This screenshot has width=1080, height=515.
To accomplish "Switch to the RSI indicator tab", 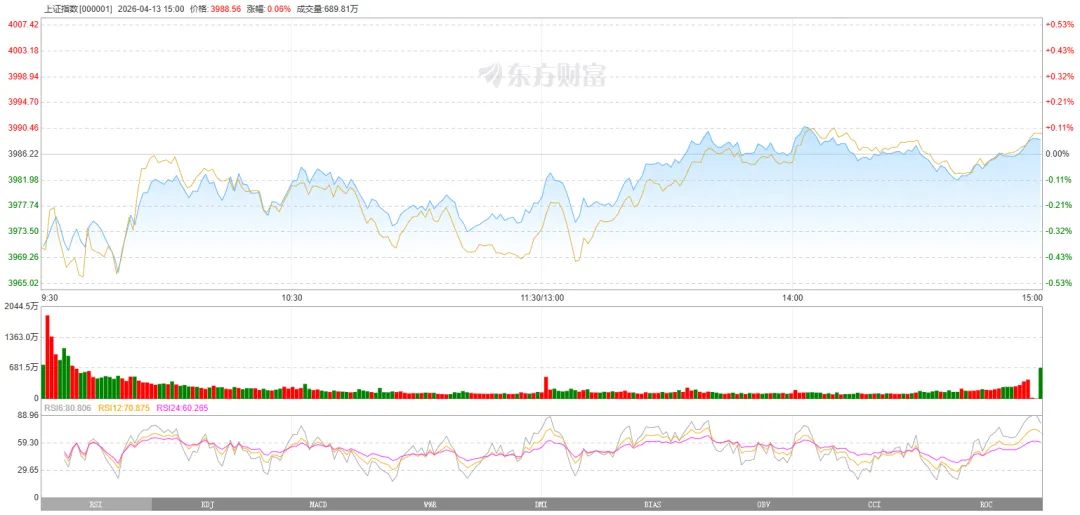I will pyautogui.click(x=96, y=505).
